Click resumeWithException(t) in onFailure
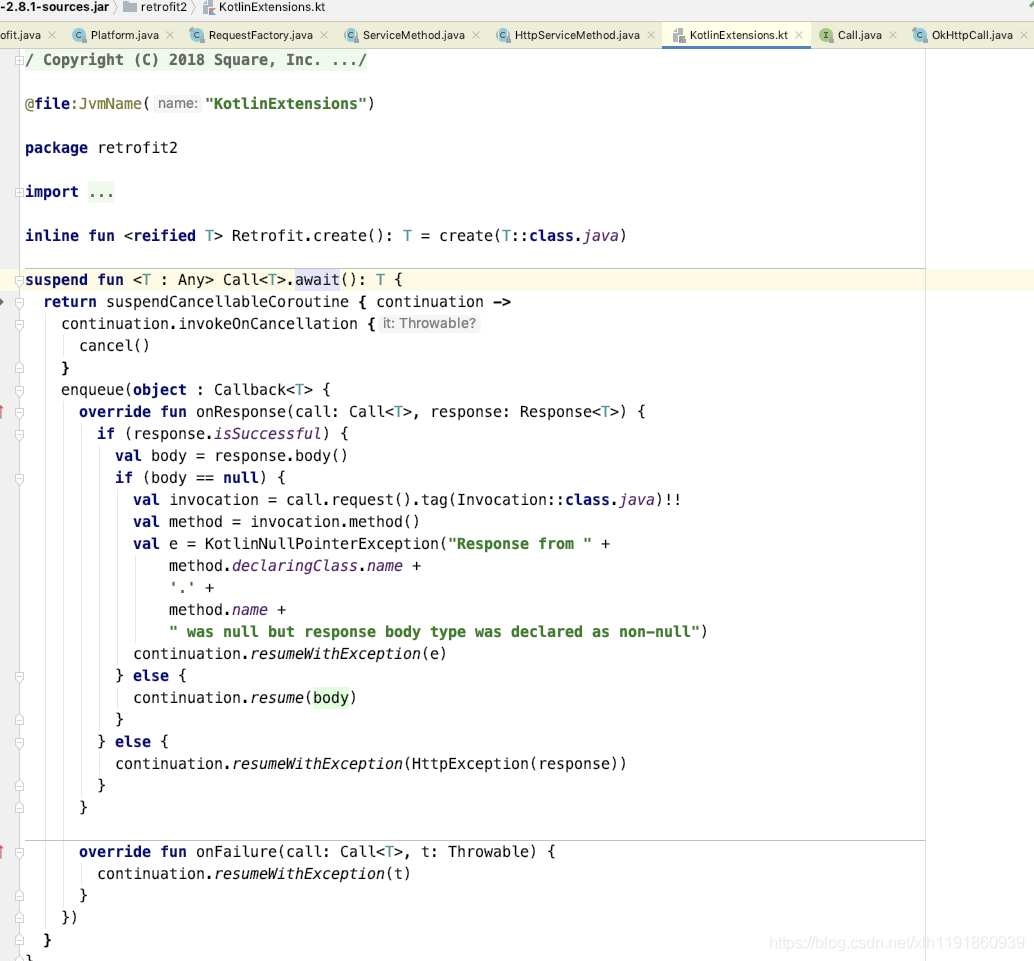 (x=312, y=874)
